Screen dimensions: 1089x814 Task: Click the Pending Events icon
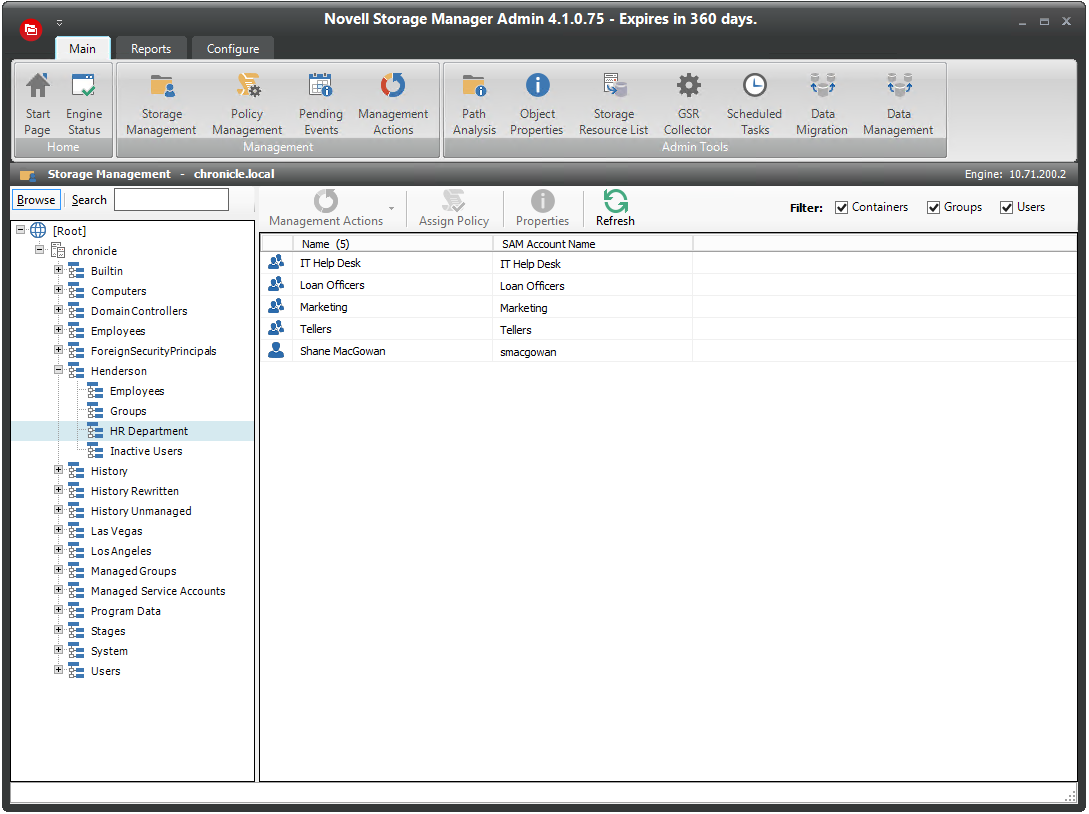pyautogui.click(x=320, y=104)
